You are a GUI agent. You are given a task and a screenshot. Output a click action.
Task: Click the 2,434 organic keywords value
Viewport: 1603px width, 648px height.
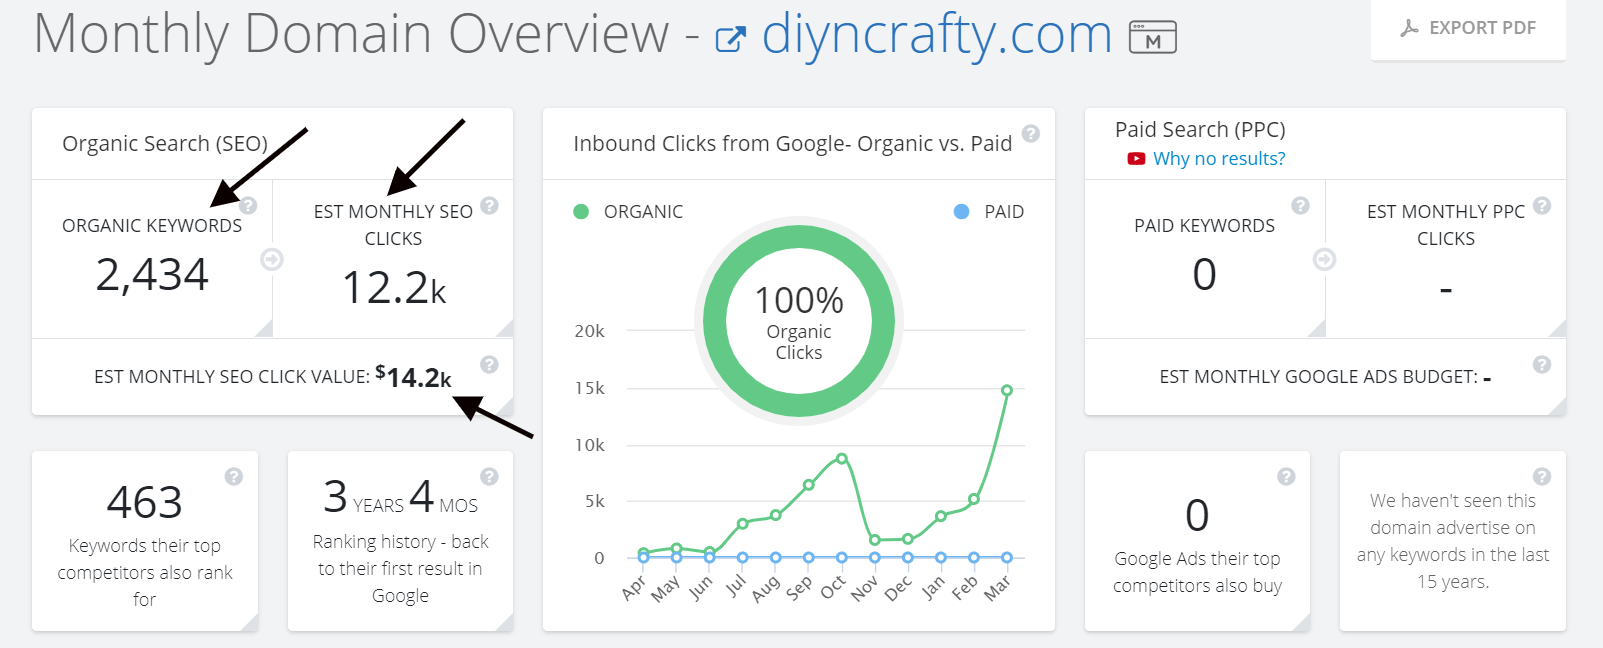[x=152, y=275]
